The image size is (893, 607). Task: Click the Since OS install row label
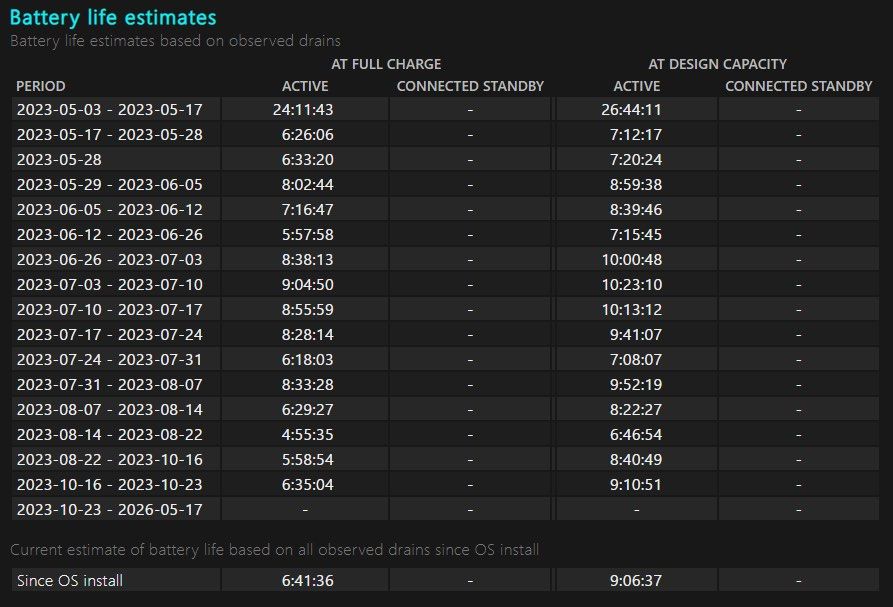70,580
